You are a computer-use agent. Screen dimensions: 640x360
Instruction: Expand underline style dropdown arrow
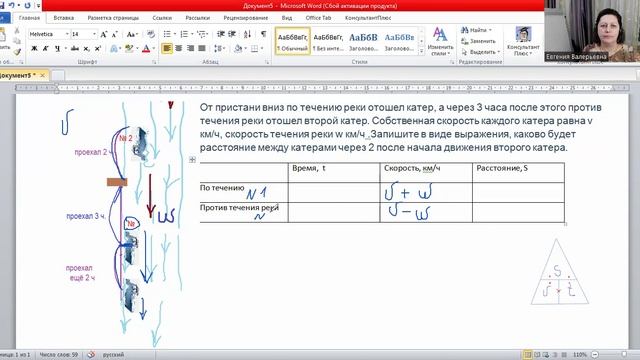[x=65, y=49]
